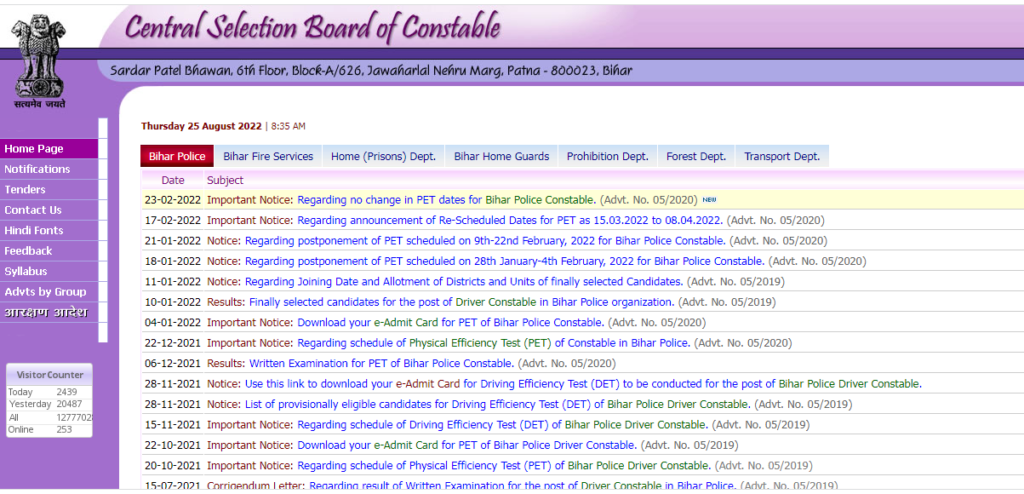
Task: Click the date 17-02-2022
Action: point(172,220)
